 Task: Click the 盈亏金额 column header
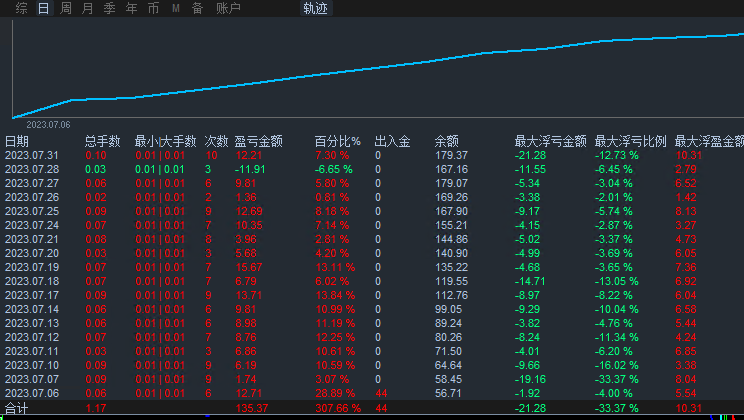click(x=259, y=141)
